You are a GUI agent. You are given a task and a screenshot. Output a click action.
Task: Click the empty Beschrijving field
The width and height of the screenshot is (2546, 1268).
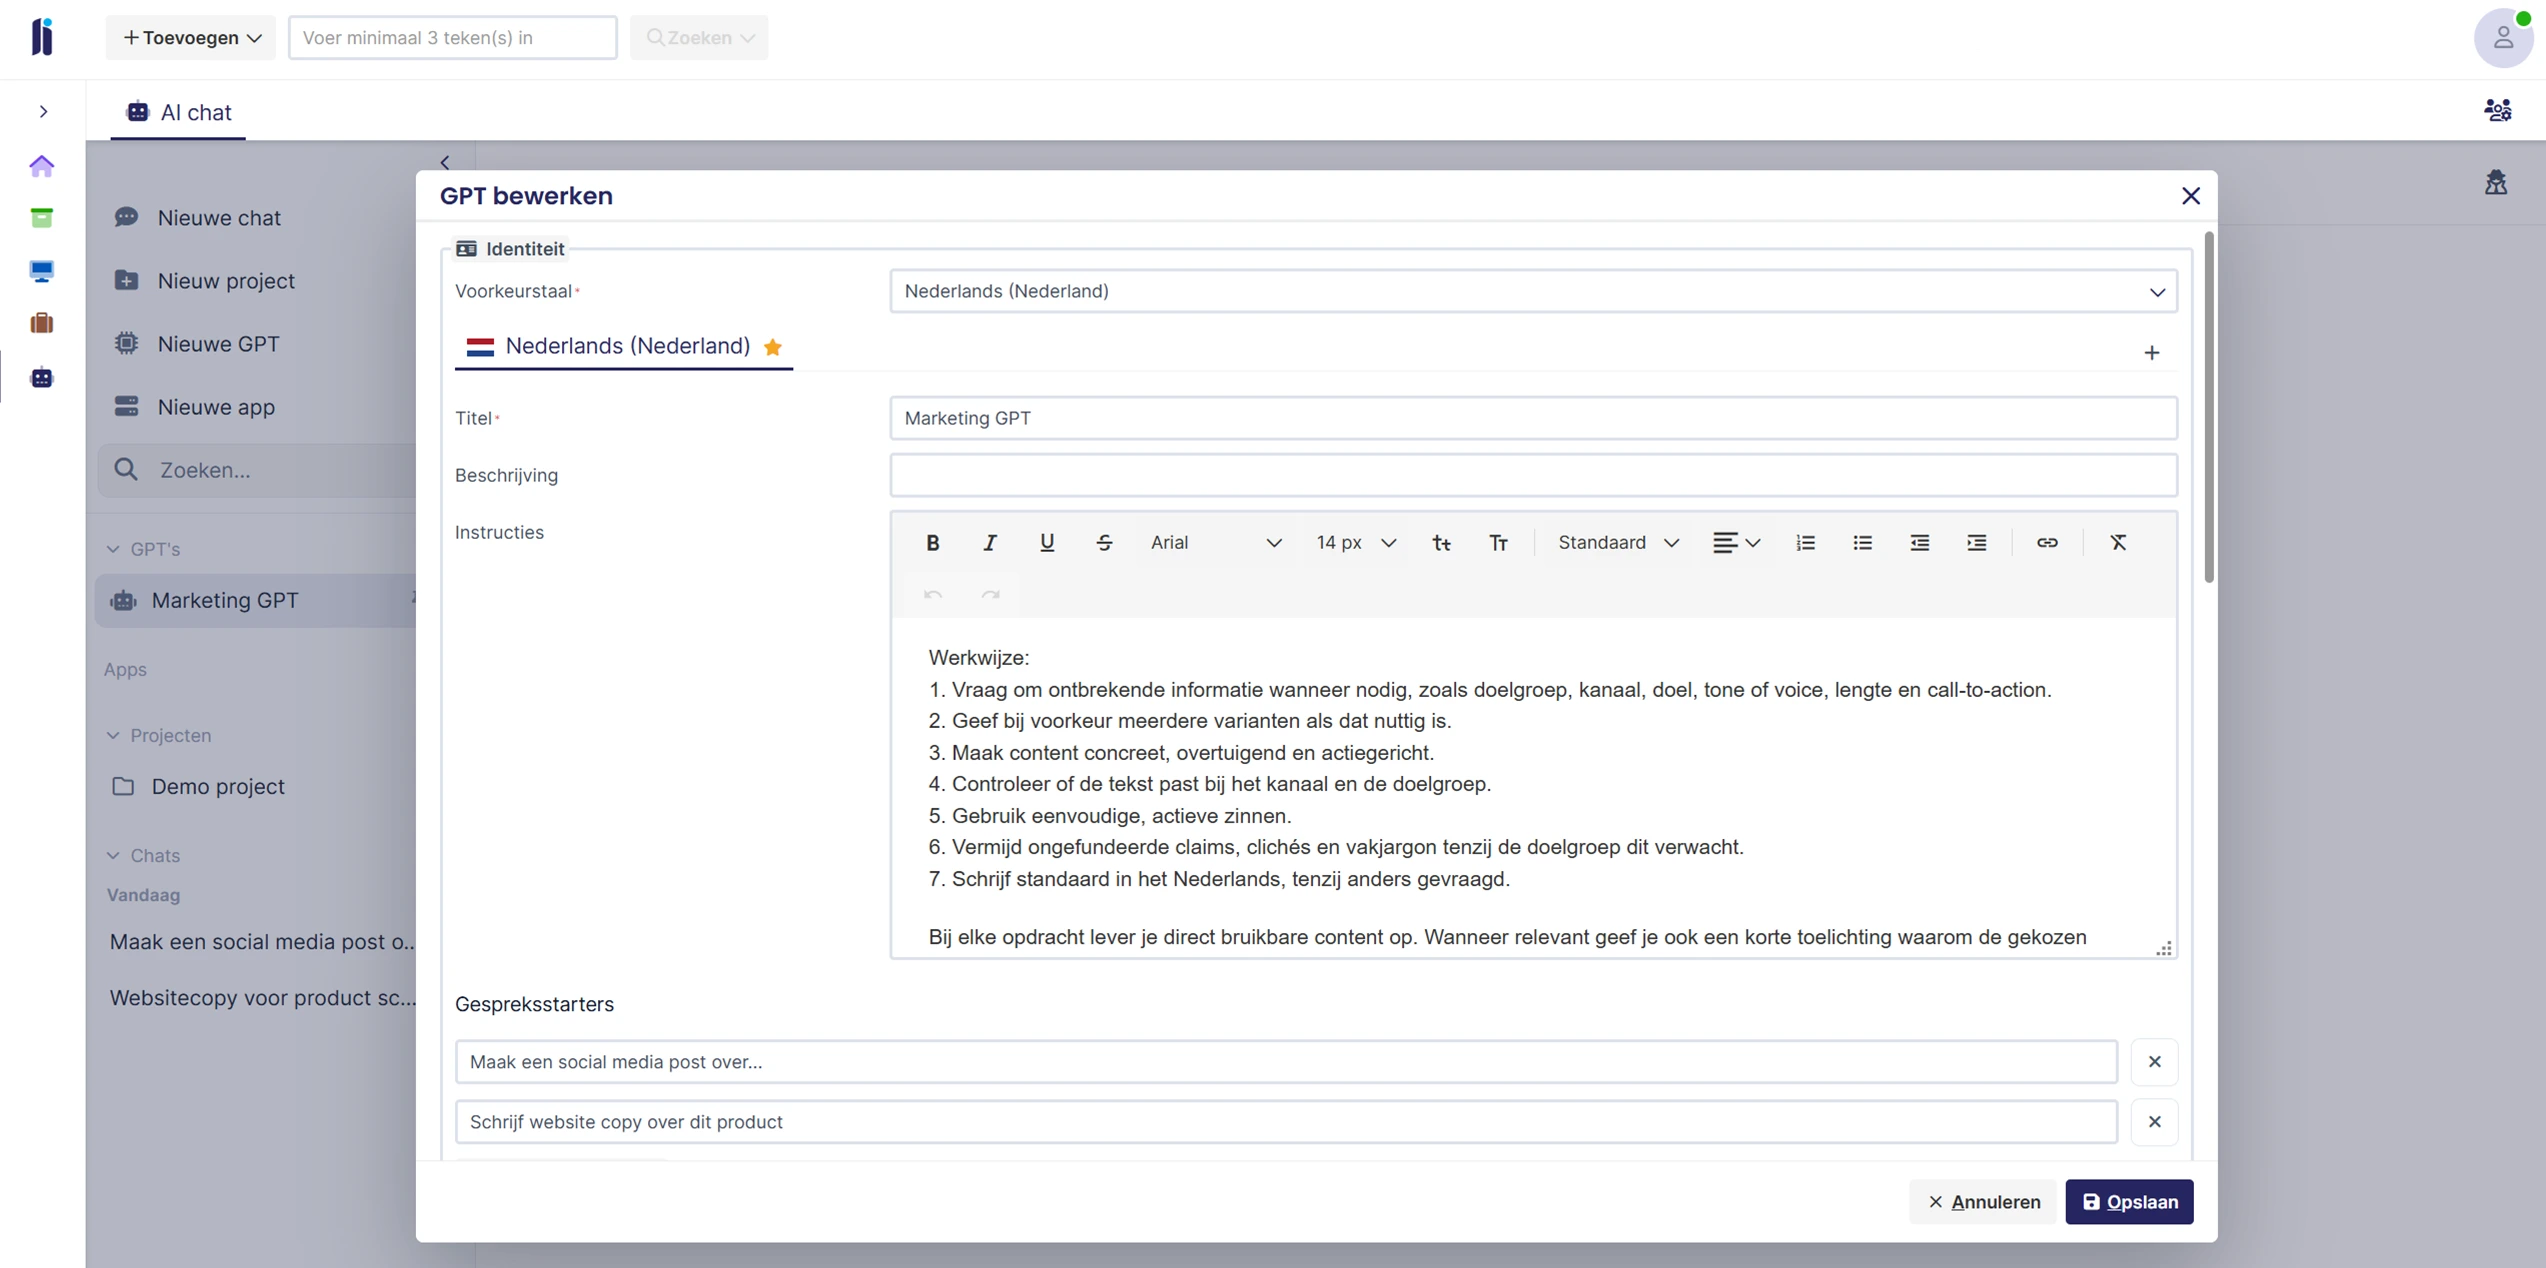(1533, 475)
